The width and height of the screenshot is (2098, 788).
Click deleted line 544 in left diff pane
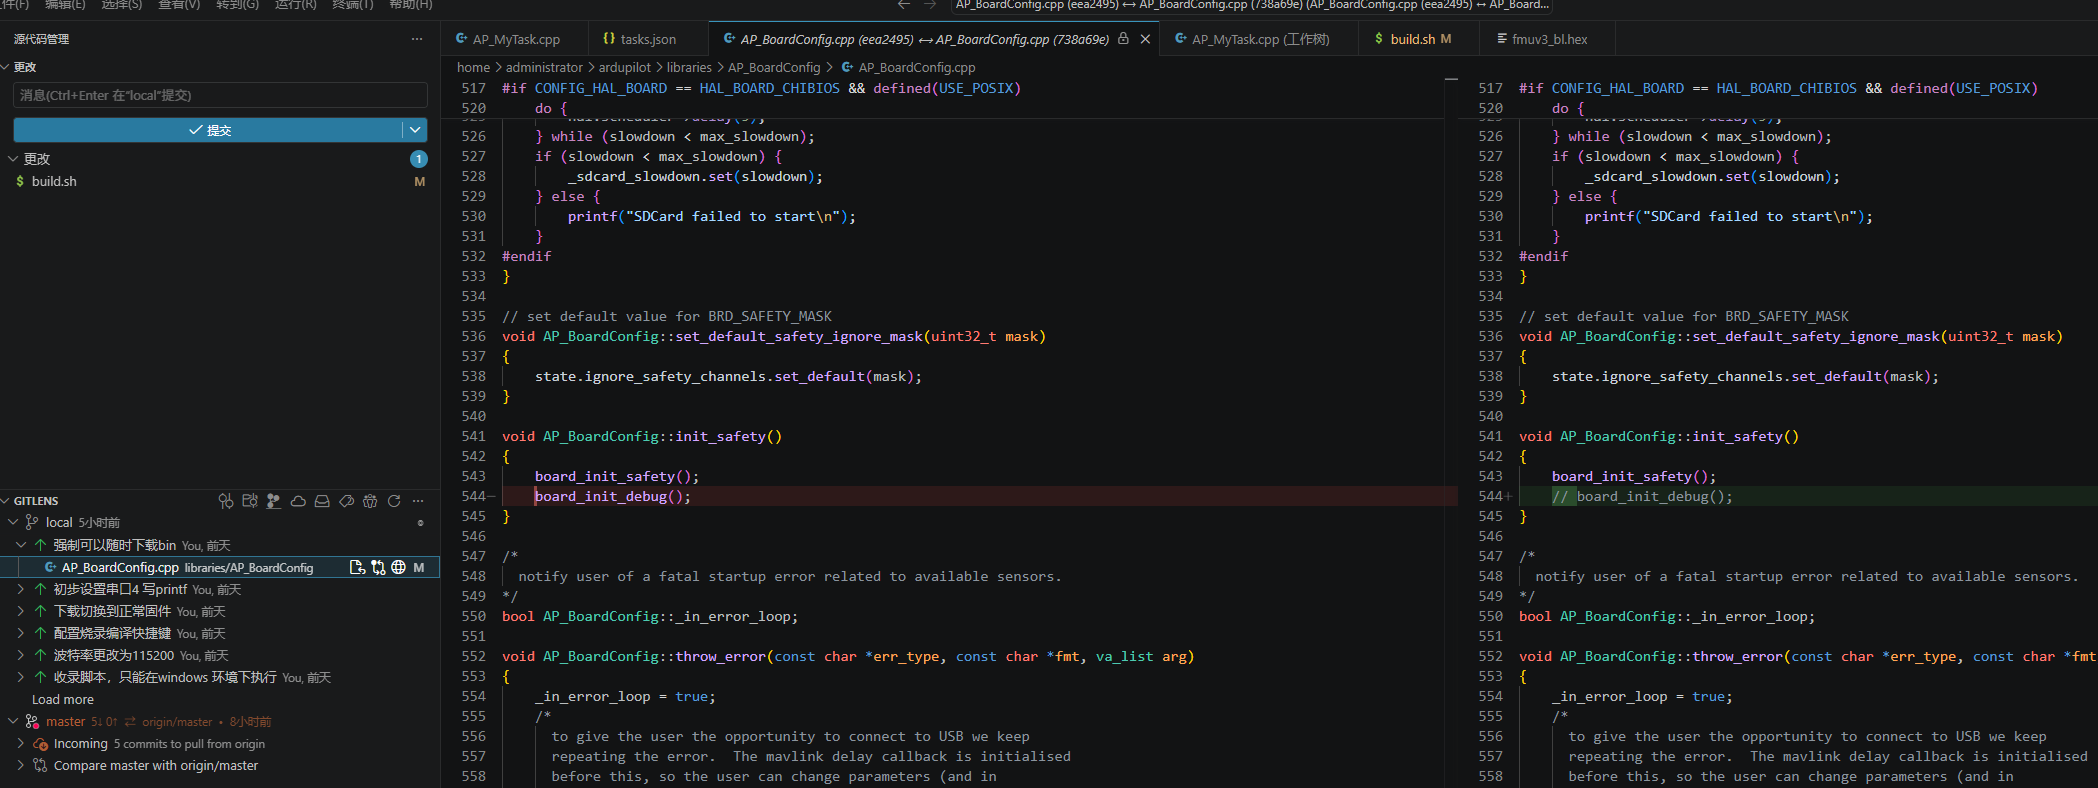click(979, 496)
